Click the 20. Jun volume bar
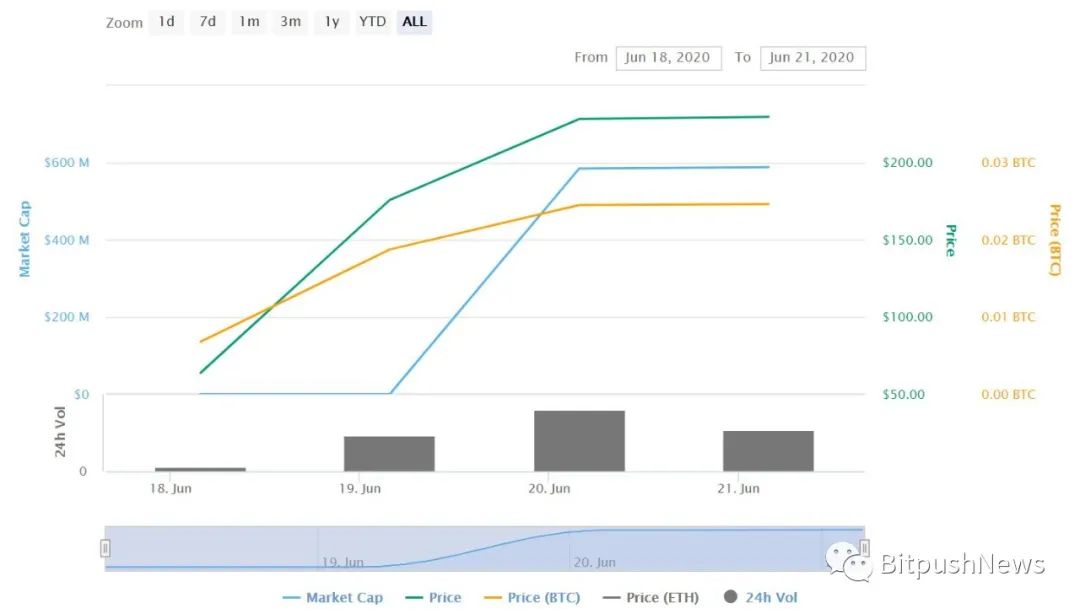The width and height of the screenshot is (1080, 614). 579,441
